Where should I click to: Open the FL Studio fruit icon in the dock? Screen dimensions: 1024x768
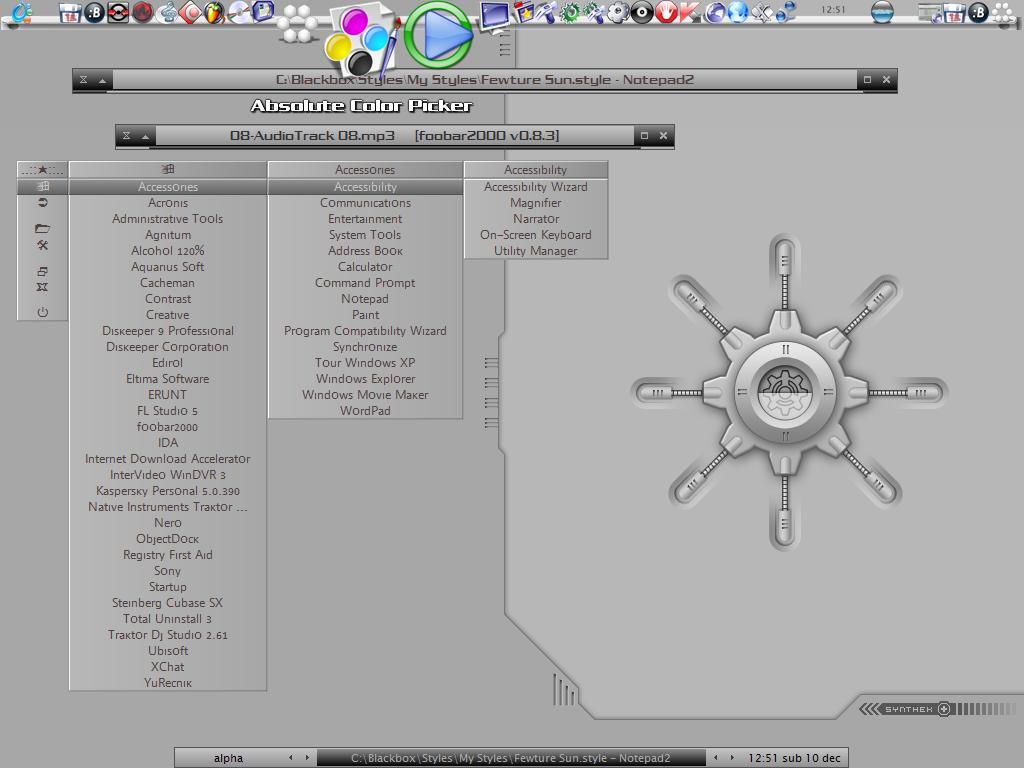point(214,12)
